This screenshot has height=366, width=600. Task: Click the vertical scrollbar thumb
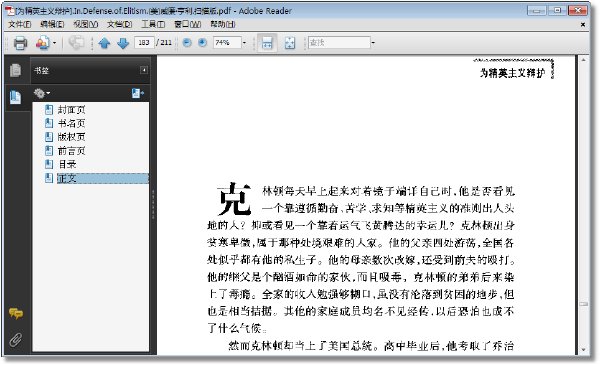(x=583, y=304)
